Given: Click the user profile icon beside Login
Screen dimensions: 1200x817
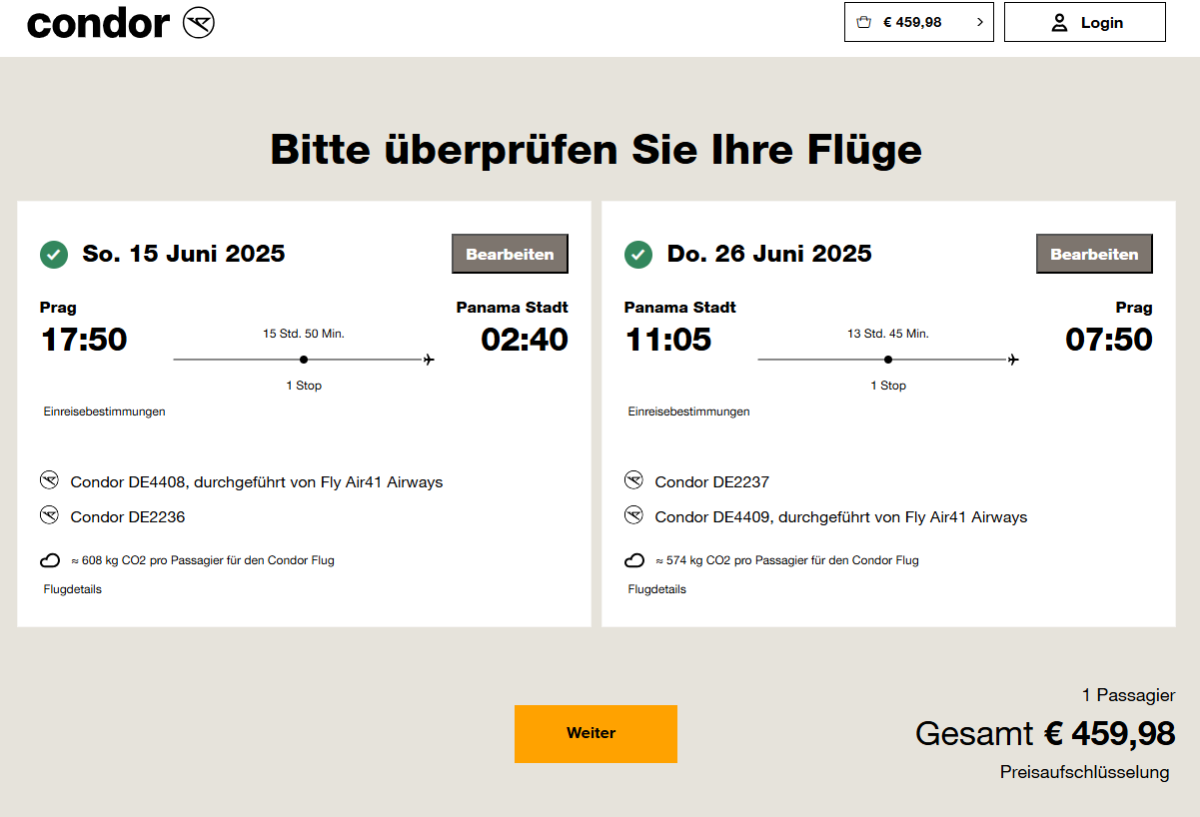Looking at the screenshot, I should pyautogui.click(x=1059, y=23).
